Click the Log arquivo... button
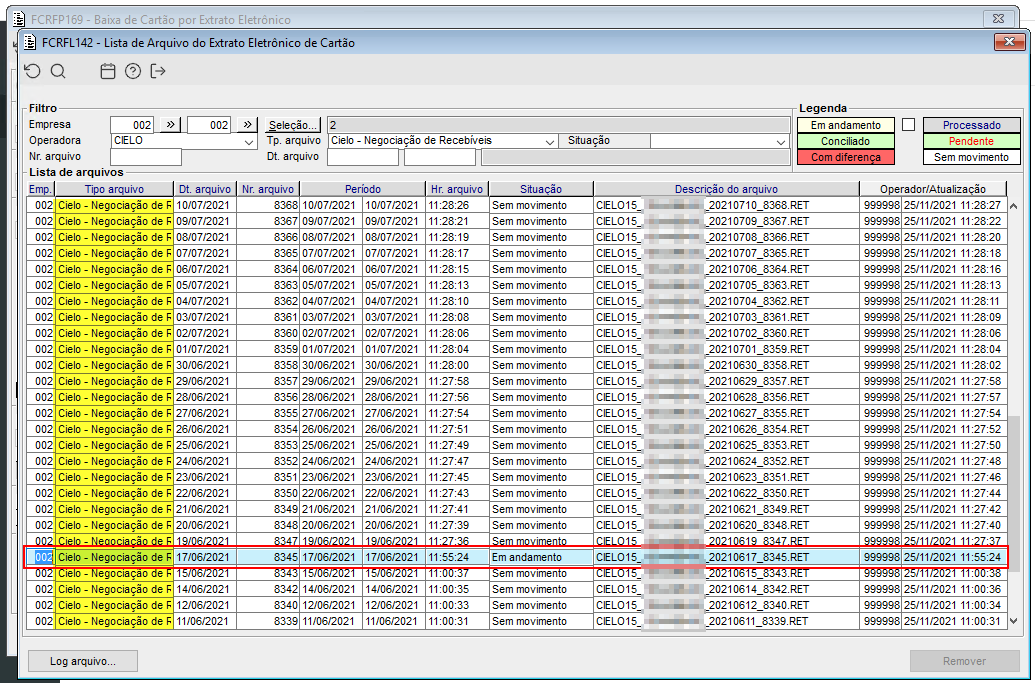The width and height of the screenshot is (1035, 683). pyautogui.click(x=83, y=661)
